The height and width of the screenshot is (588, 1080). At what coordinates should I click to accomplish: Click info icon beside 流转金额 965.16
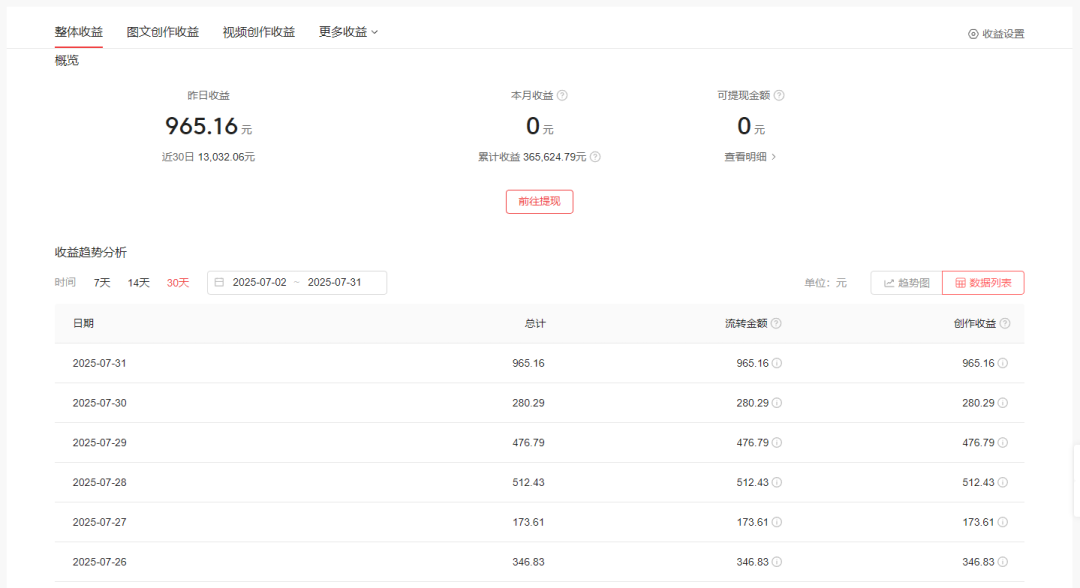(x=777, y=364)
